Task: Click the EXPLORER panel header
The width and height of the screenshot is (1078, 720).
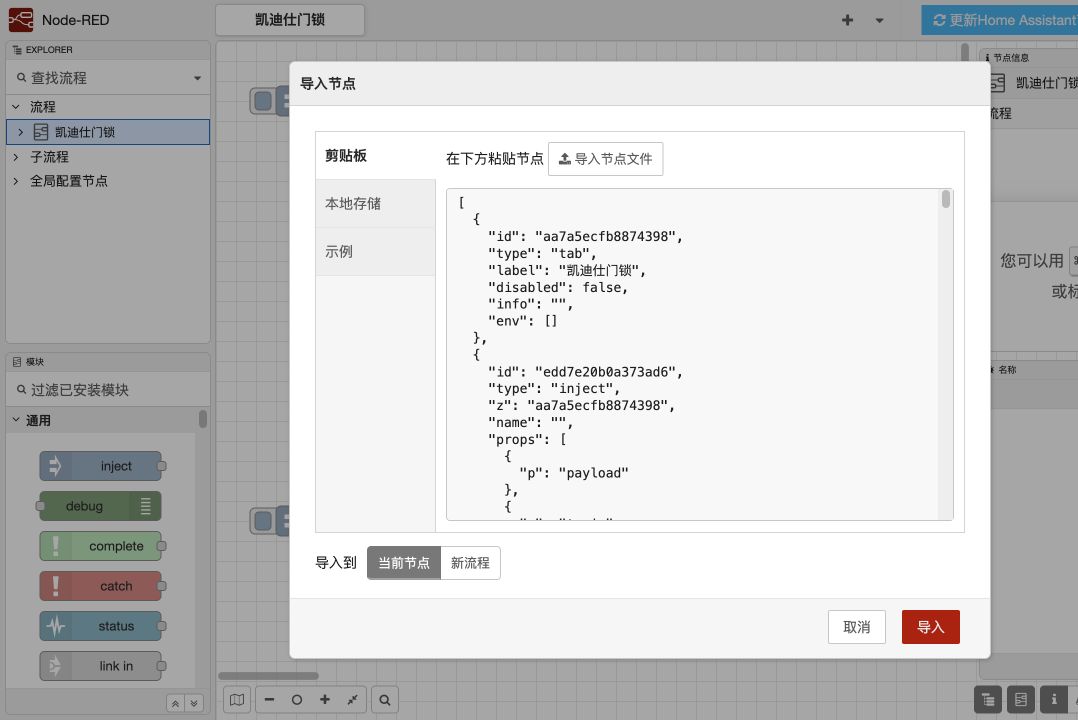Action: (x=108, y=50)
